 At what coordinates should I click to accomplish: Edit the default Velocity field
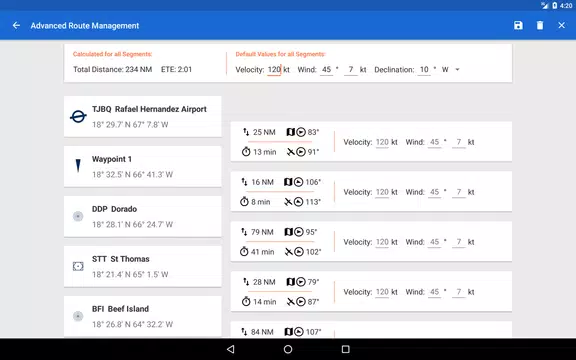274,69
